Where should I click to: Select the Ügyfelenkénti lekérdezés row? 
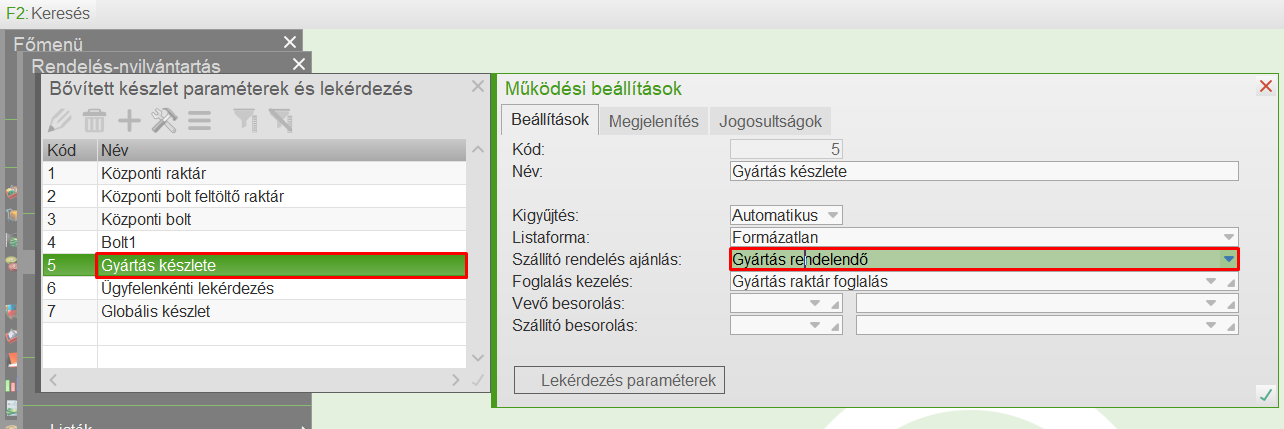[255, 288]
